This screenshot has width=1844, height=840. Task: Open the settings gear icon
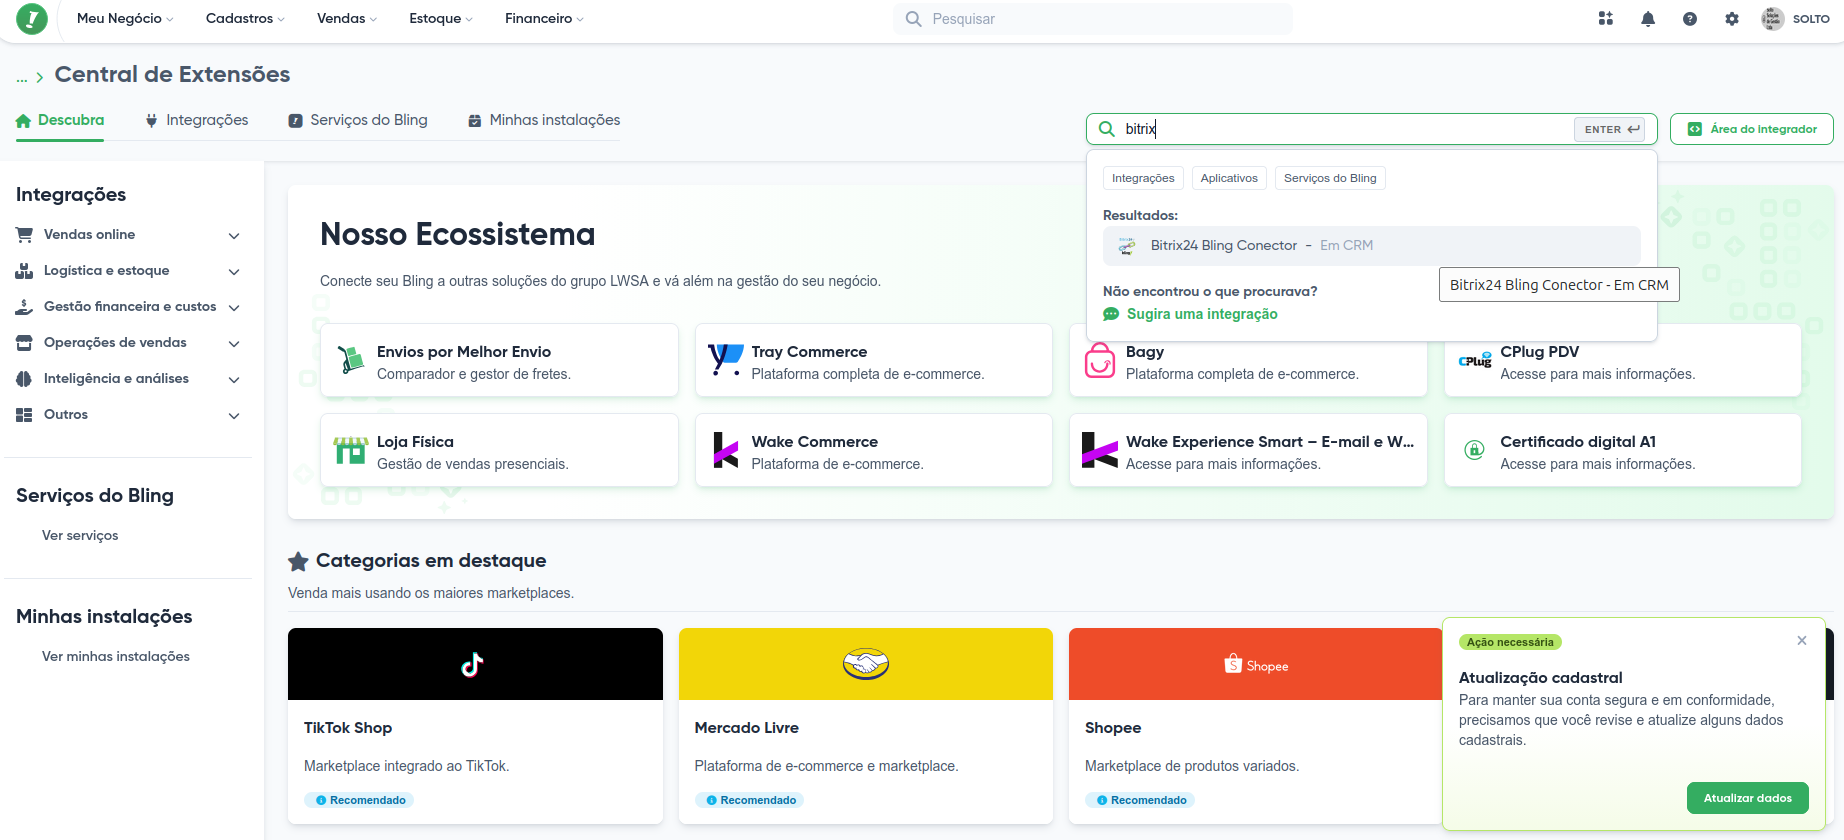tap(1732, 19)
